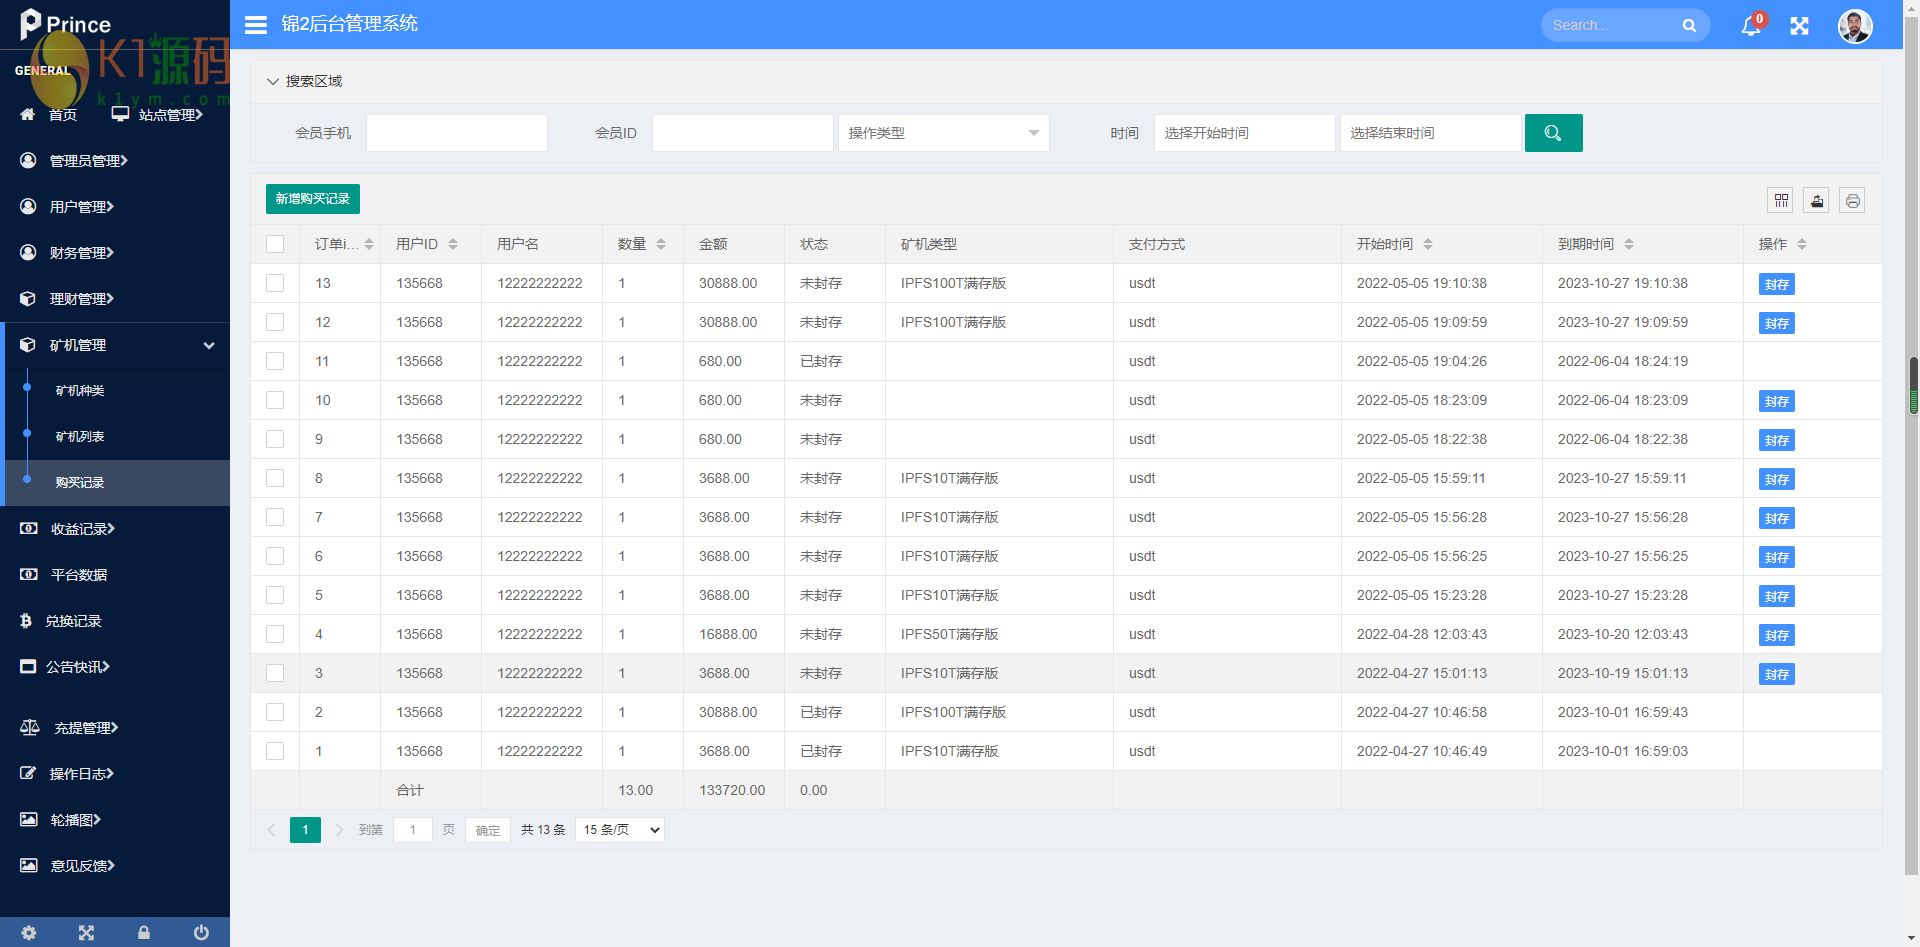Click the power icon in sidebar footer
The width and height of the screenshot is (1920, 947).
point(201,932)
